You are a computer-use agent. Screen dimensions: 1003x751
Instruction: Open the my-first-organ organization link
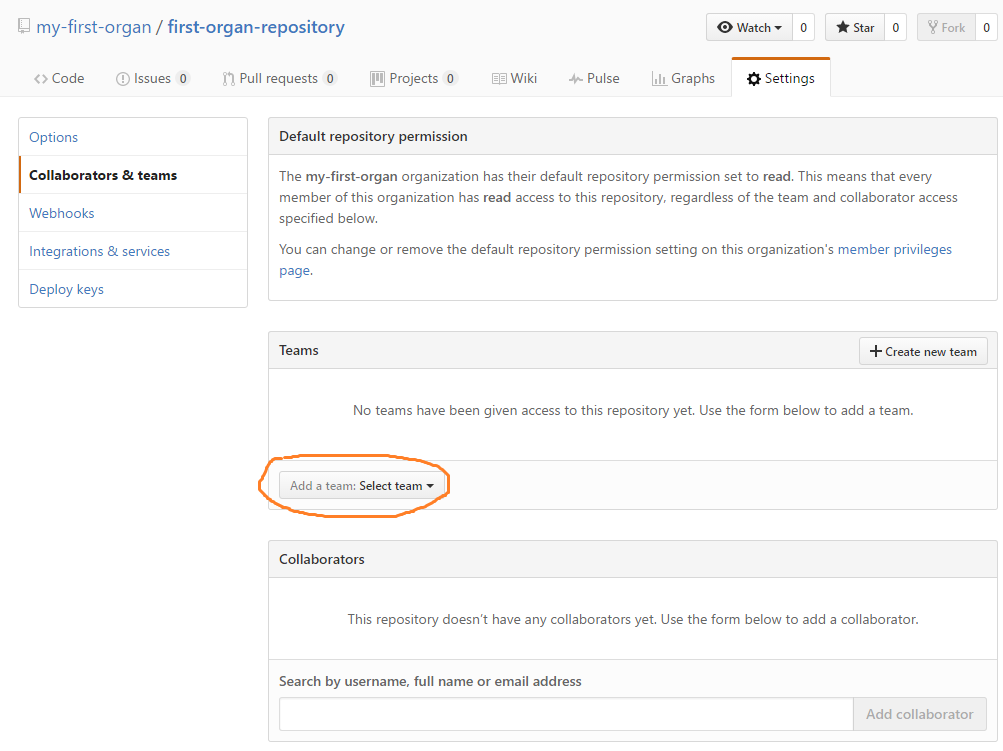(93, 27)
